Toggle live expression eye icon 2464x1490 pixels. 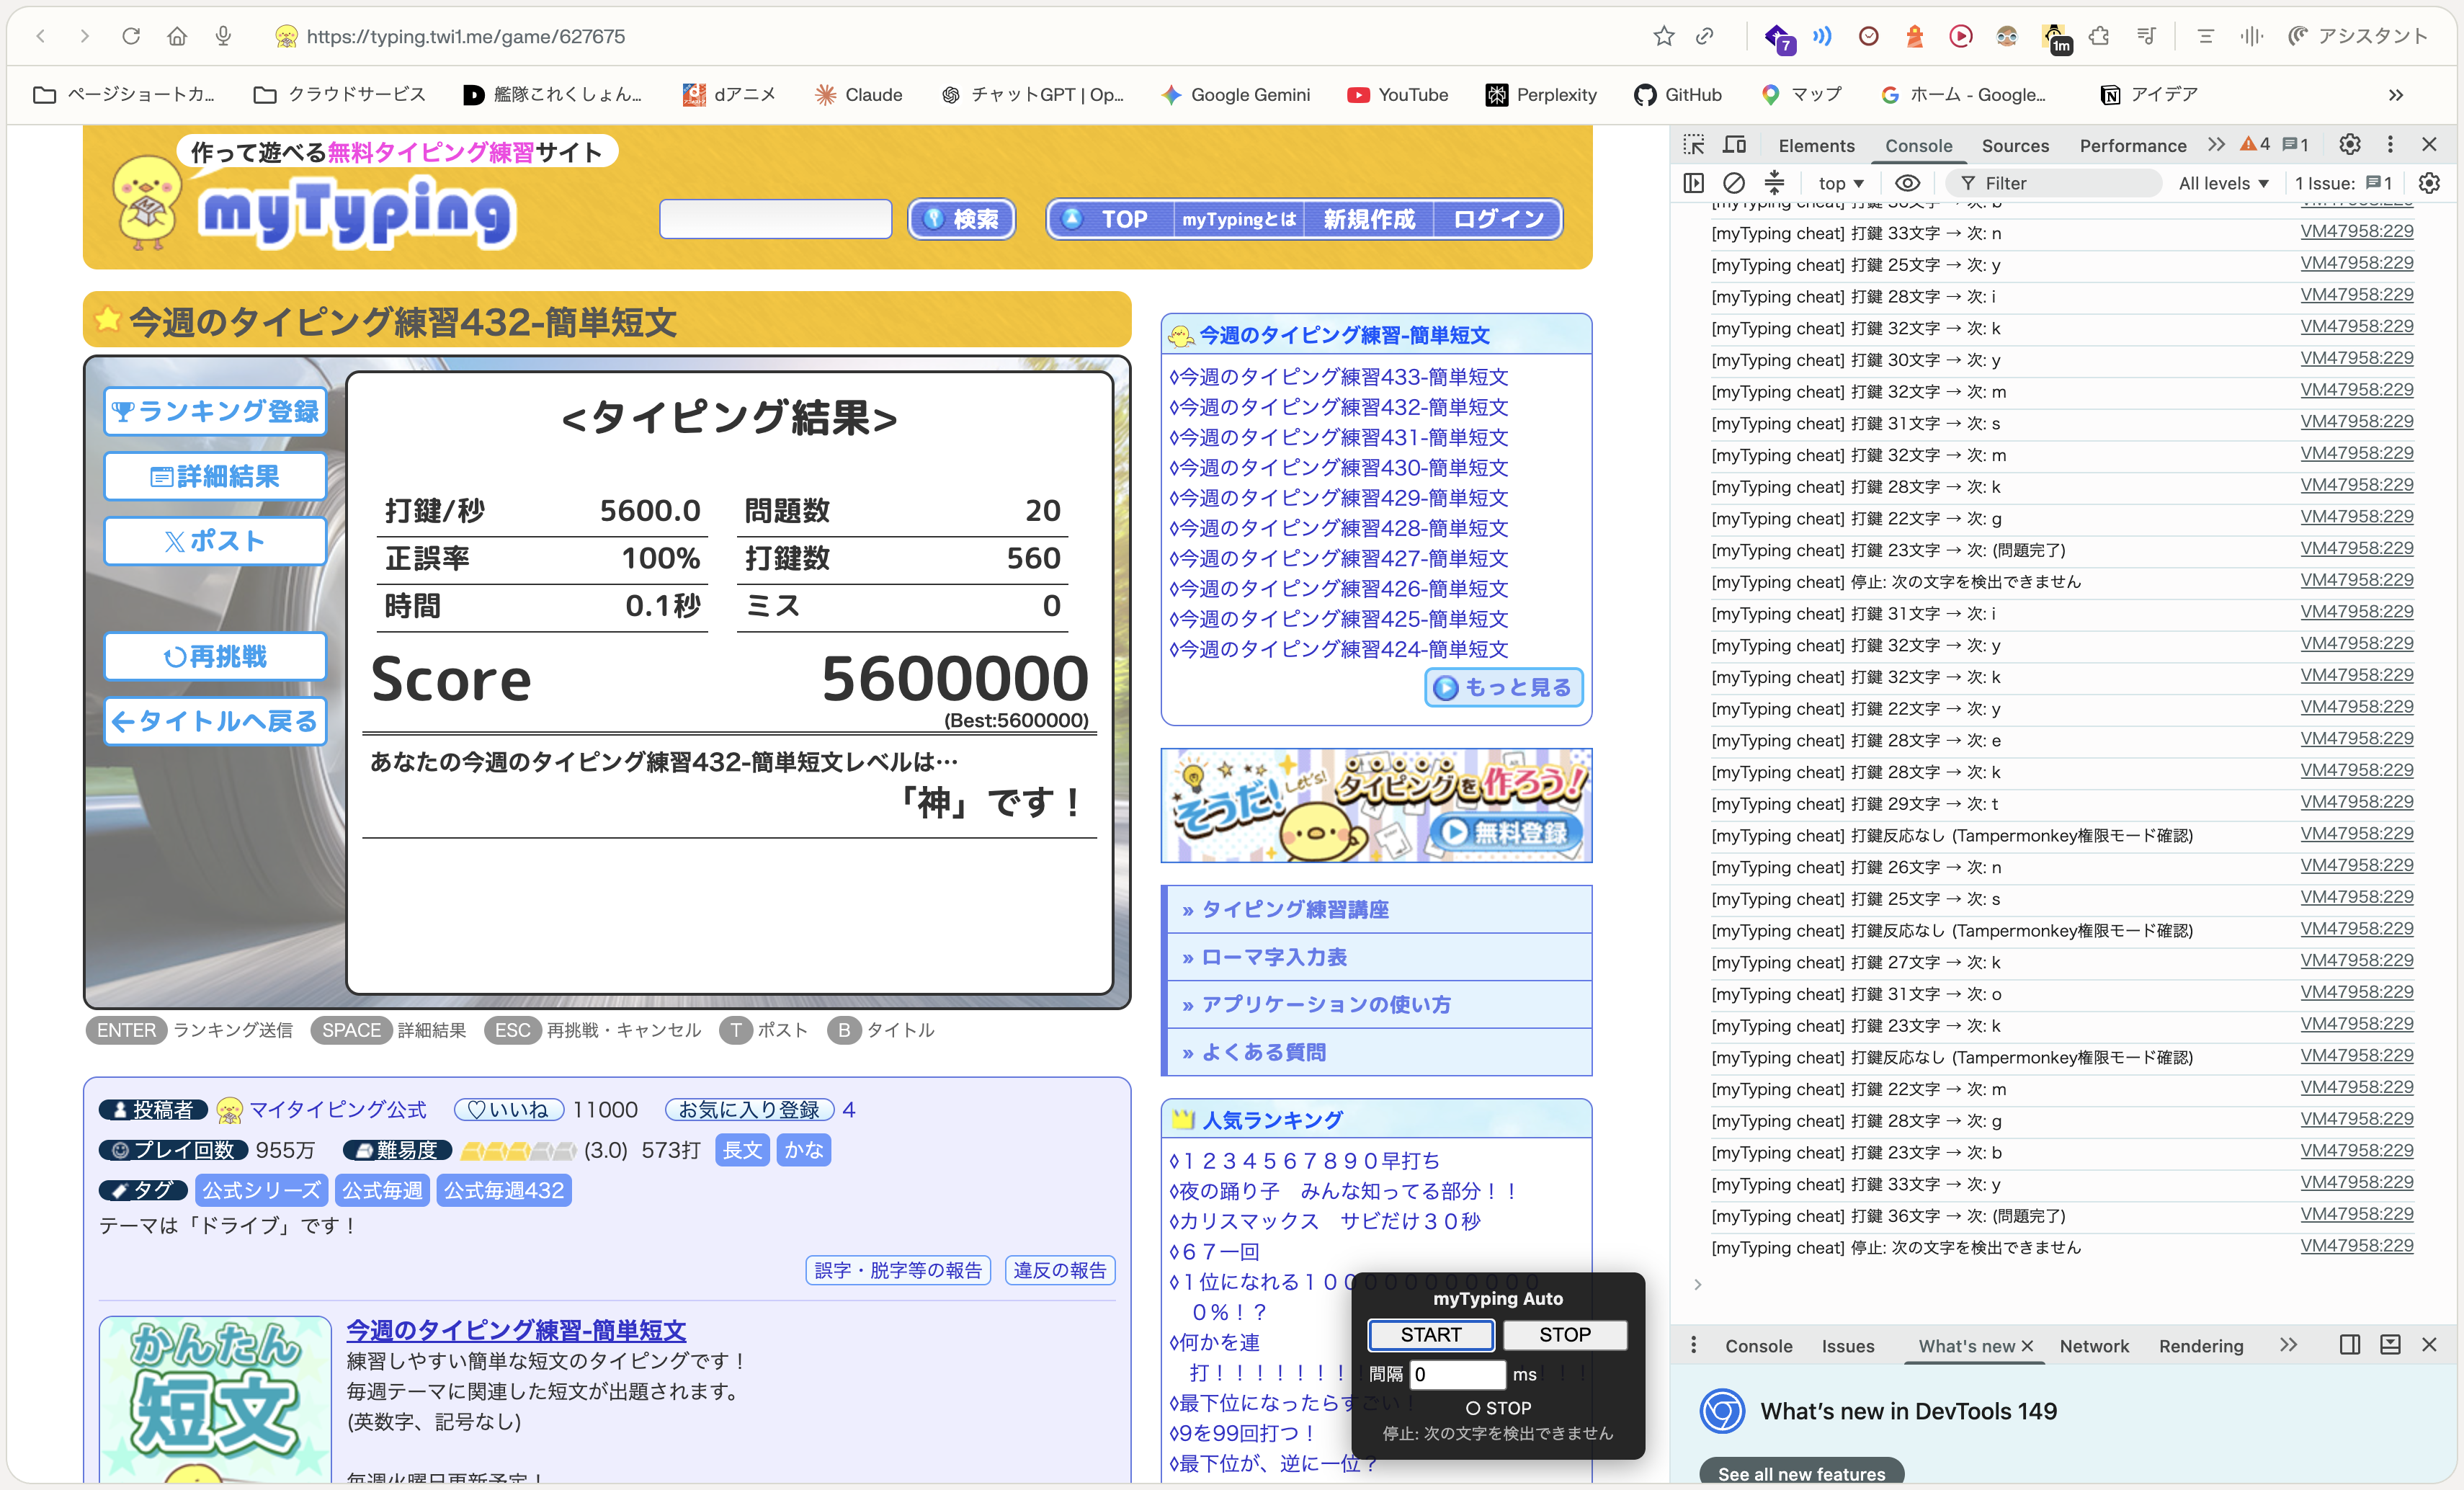point(1907,183)
